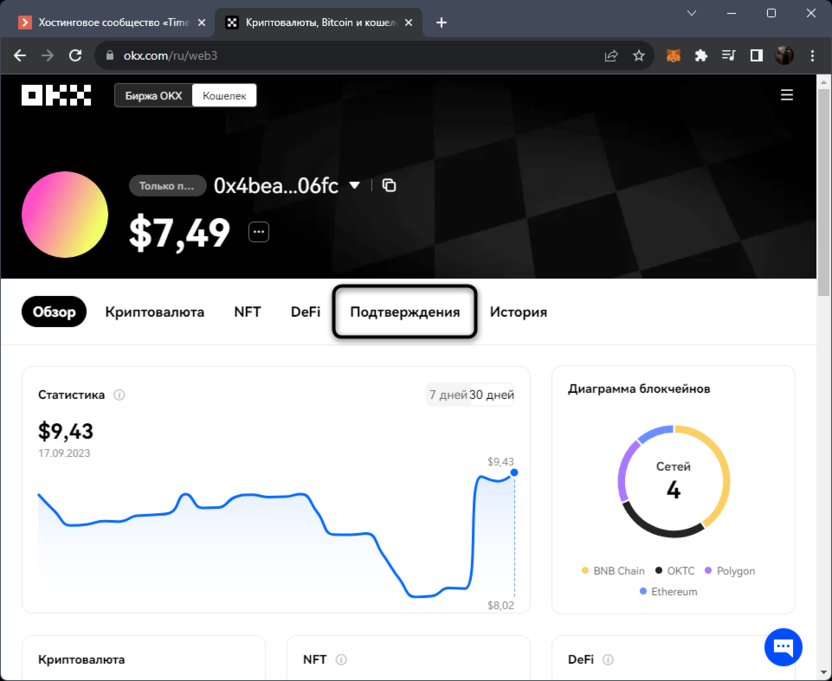
Task: Open the Chrome three-dot menu
Action: 812,55
